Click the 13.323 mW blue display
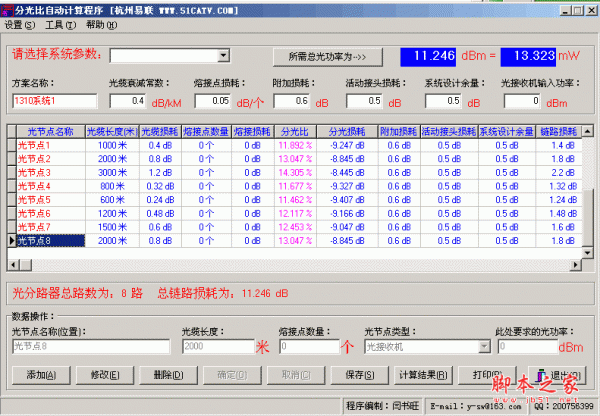600x416 pixels. coord(528,57)
